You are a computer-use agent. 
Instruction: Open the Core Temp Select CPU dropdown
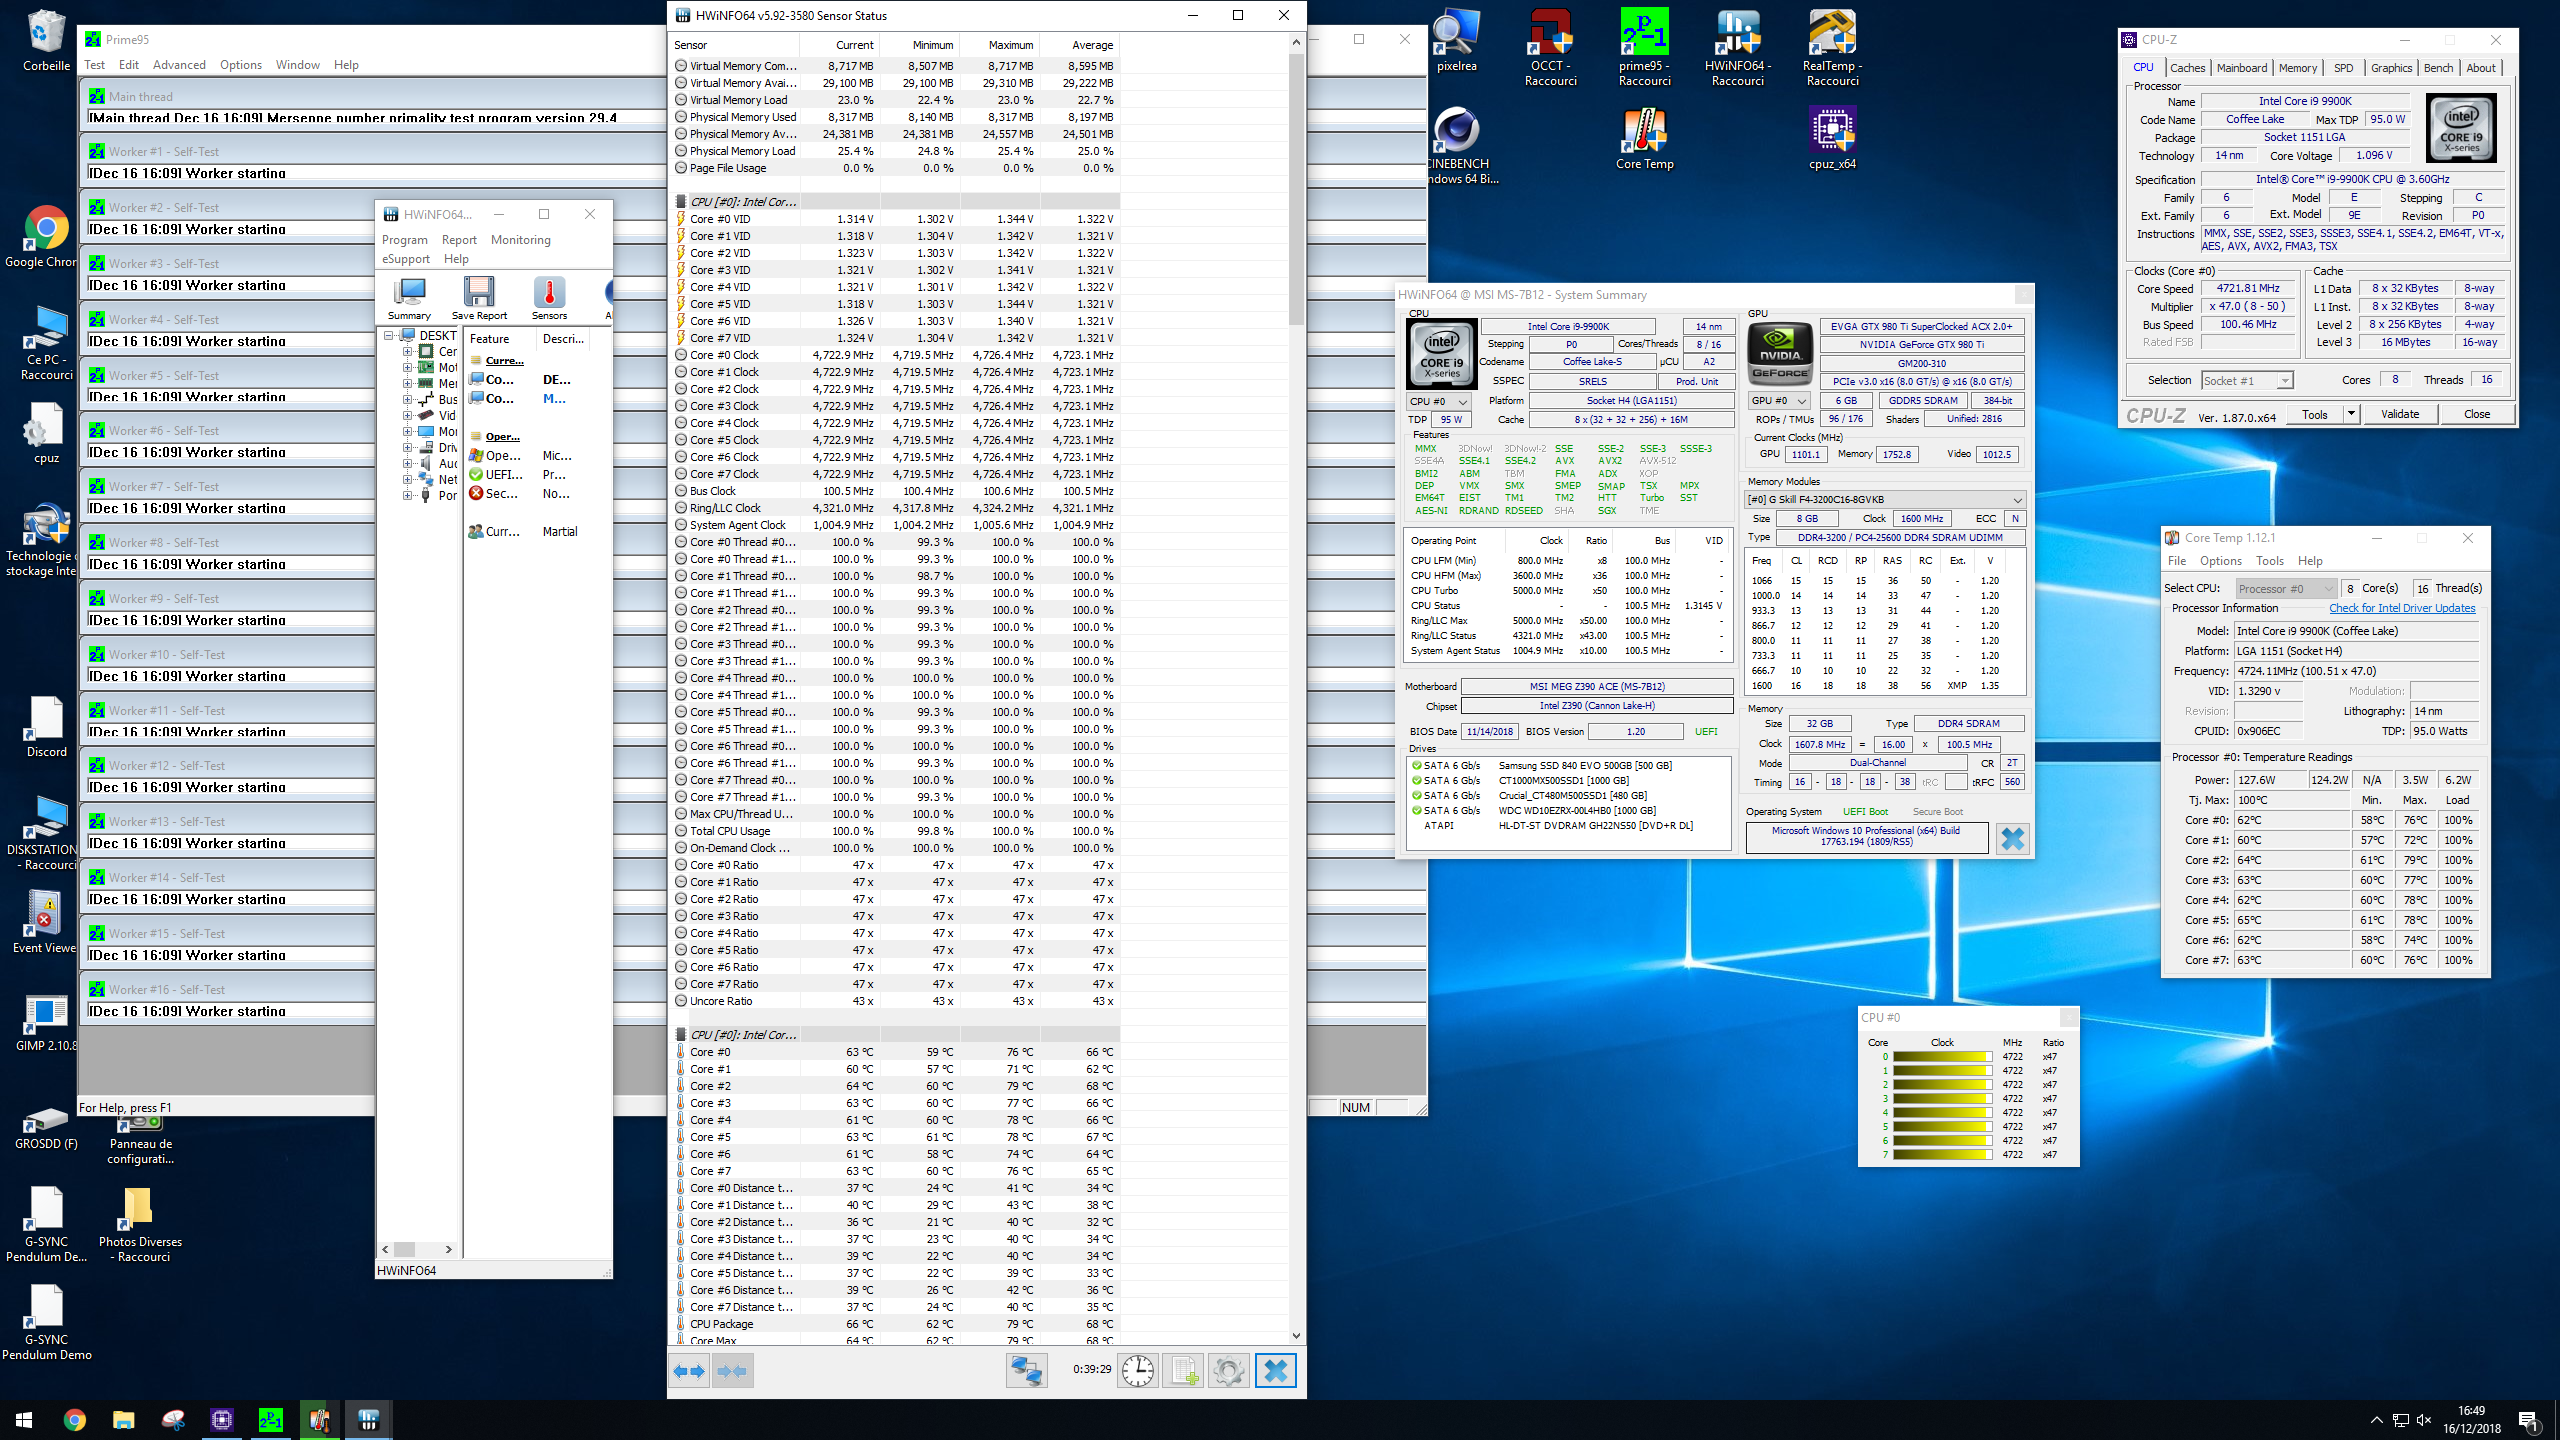[2286, 589]
